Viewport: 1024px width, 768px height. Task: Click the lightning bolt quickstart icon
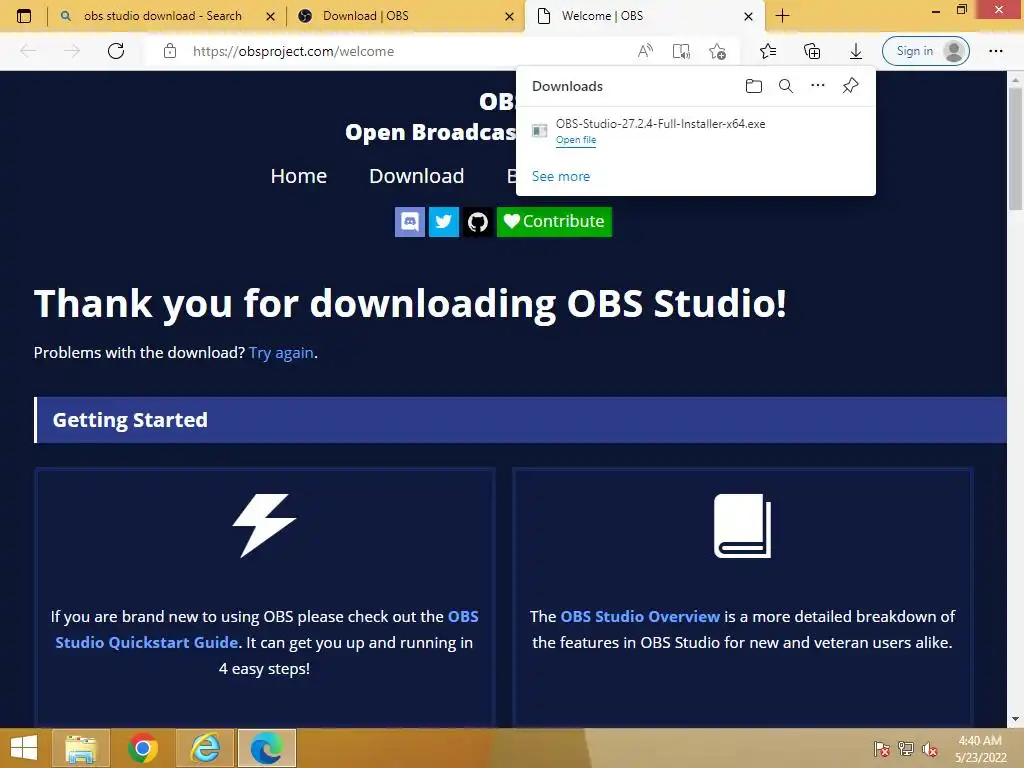pyautogui.click(x=264, y=525)
